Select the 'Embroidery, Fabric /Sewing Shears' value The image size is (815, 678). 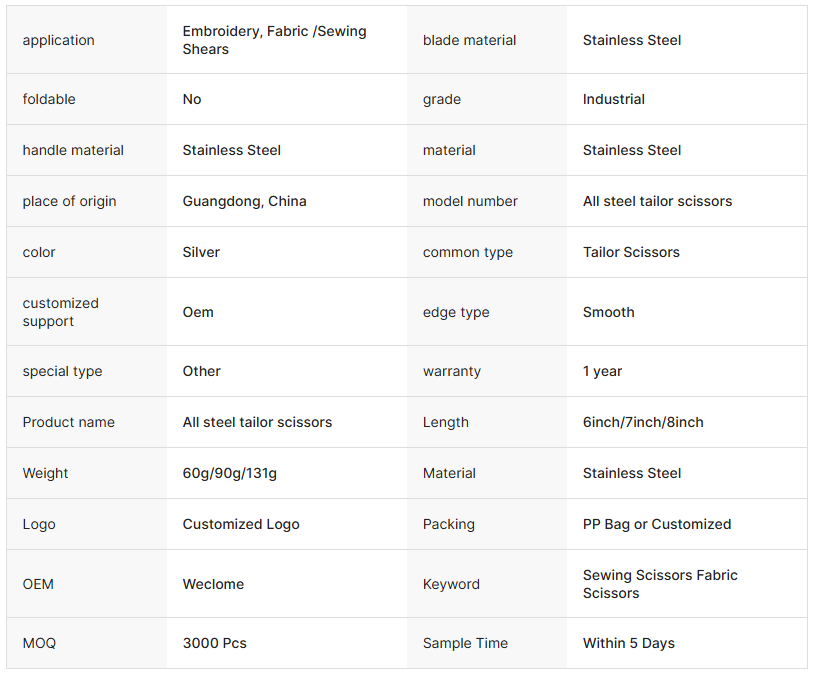pyautogui.click(x=274, y=40)
